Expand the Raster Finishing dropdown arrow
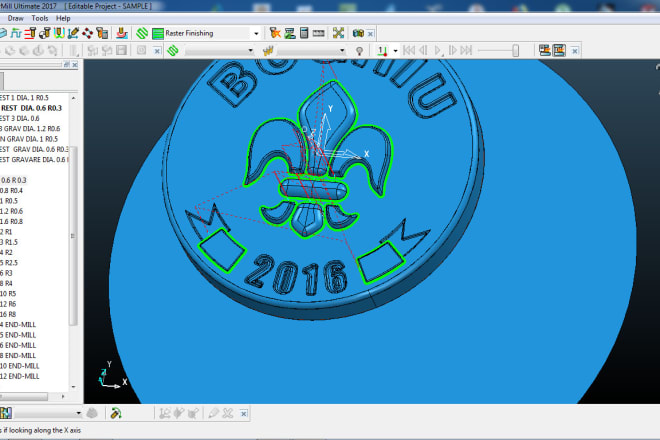This screenshot has height=440, width=660. (256, 34)
